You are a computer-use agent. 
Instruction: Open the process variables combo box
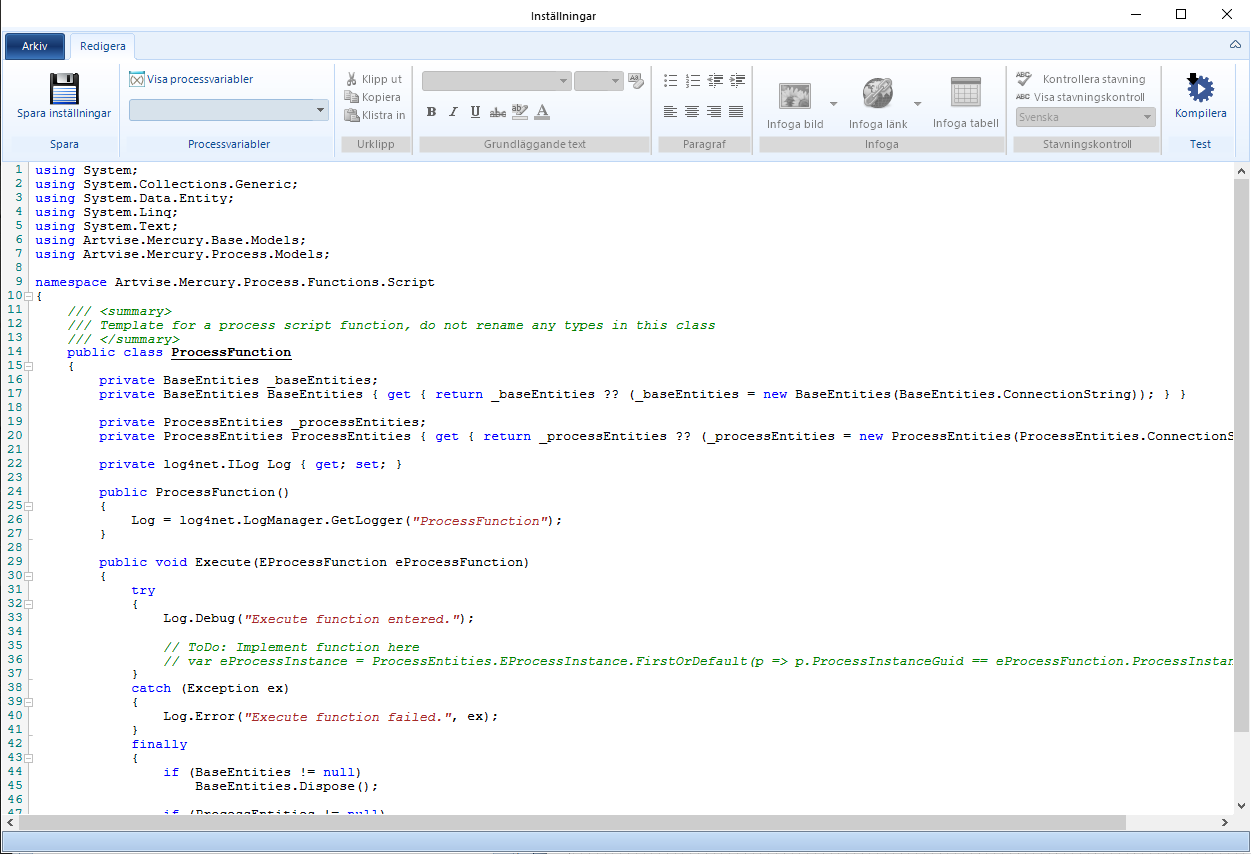(229, 110)
